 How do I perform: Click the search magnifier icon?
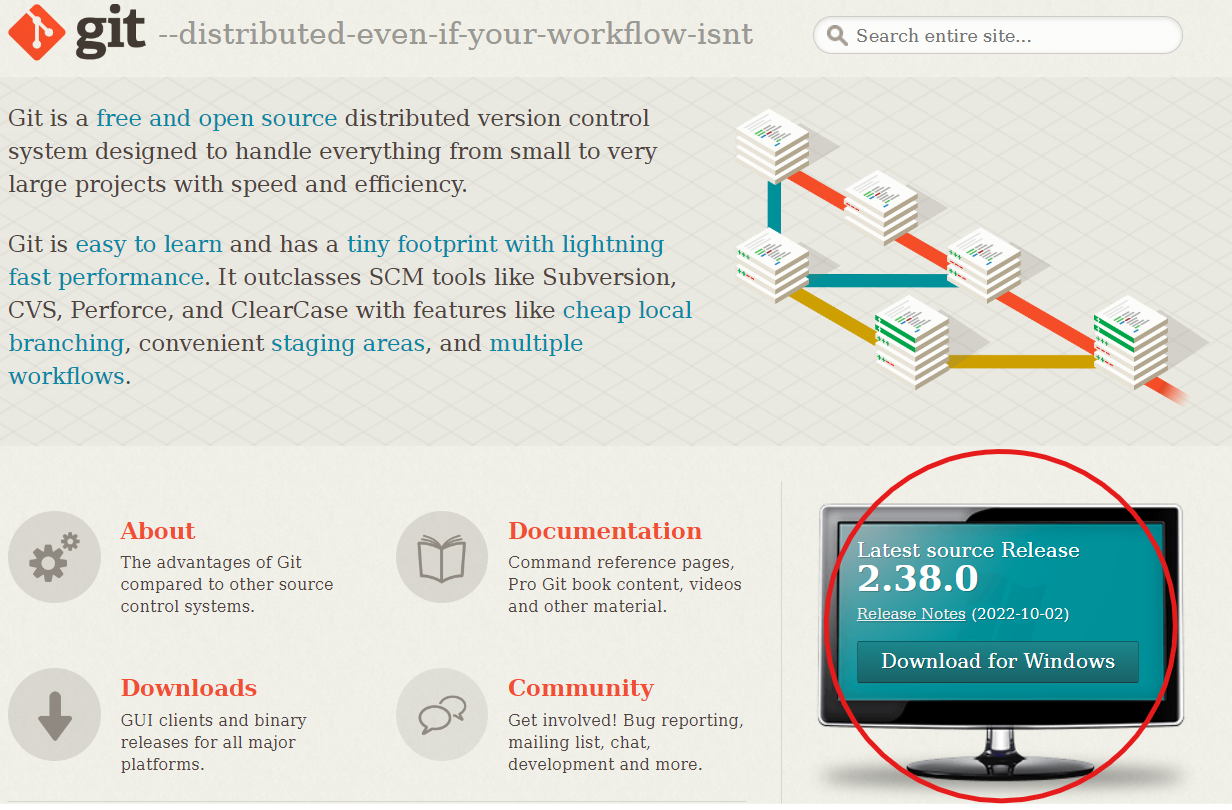pos(838,36)
